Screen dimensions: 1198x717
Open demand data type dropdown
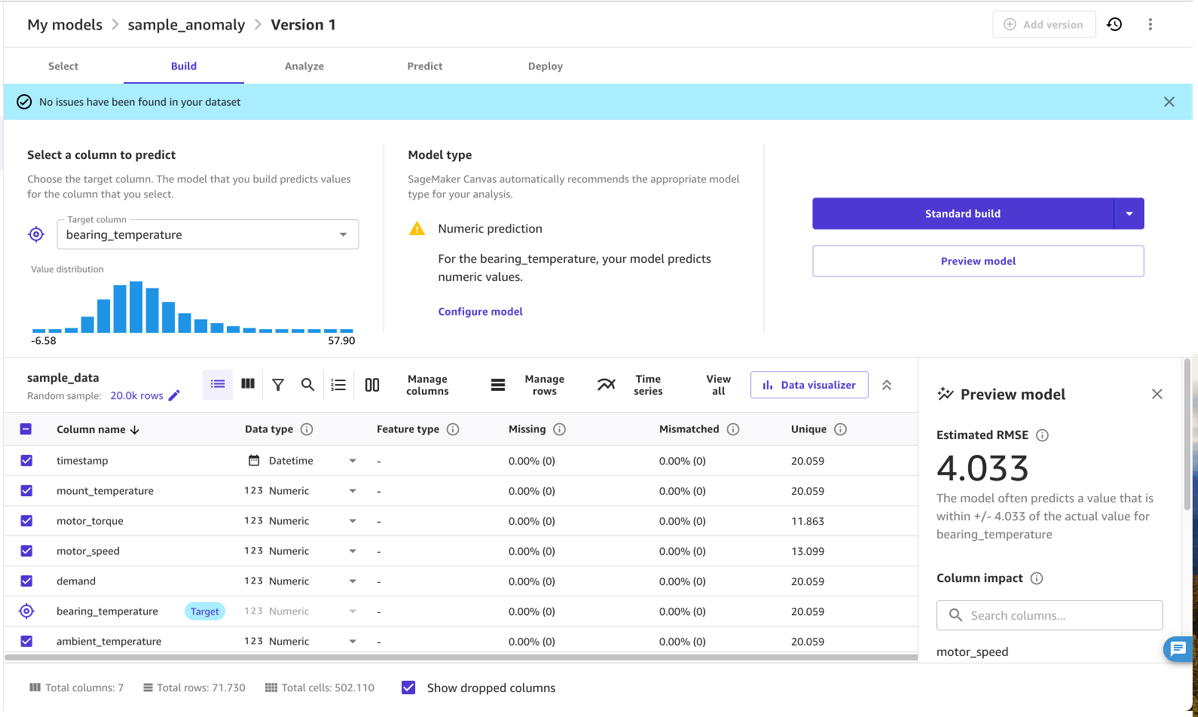(352, 581)
